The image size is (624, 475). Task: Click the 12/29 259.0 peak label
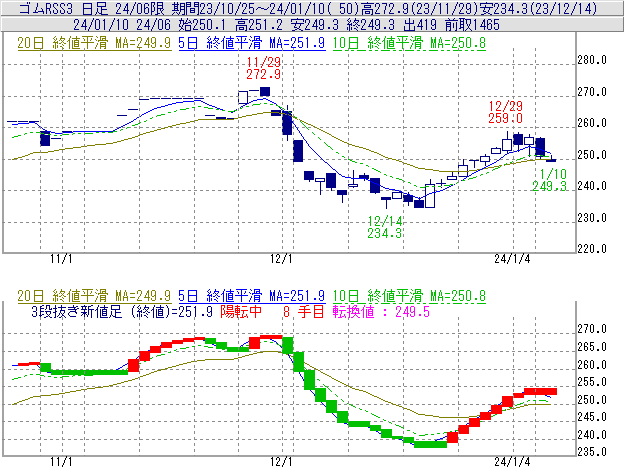[x=505, y=112]
